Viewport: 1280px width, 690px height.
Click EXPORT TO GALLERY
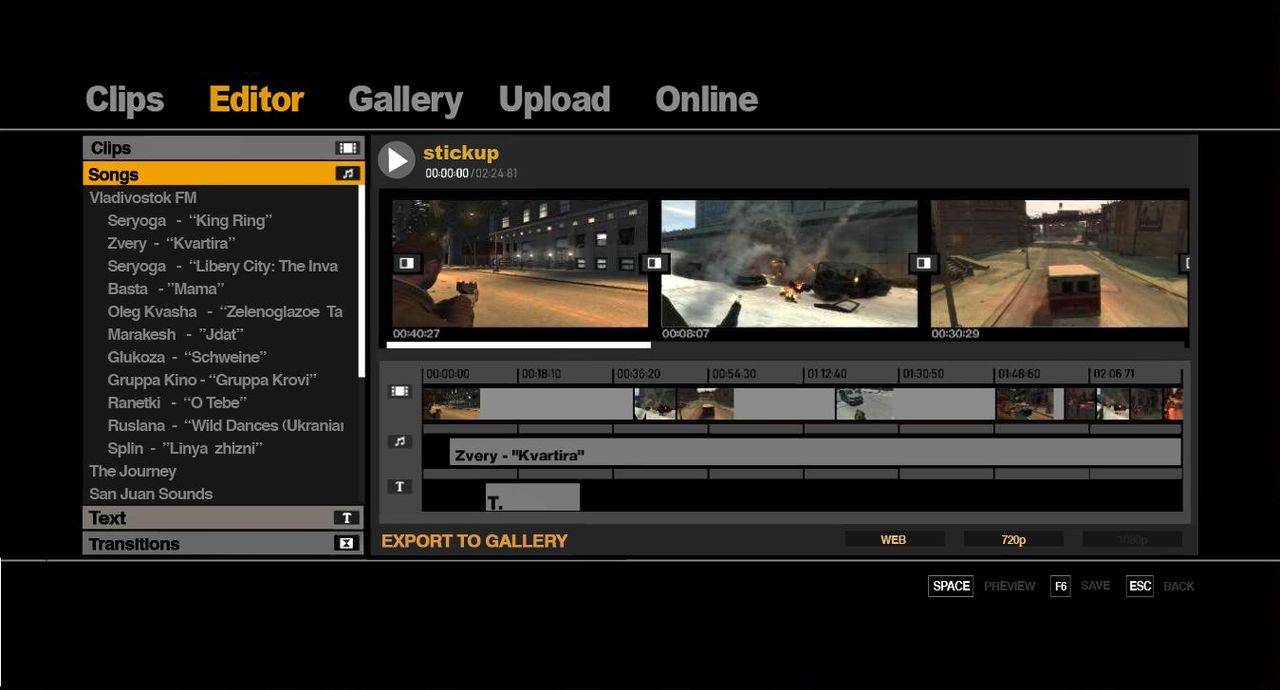tap(474, 541)
